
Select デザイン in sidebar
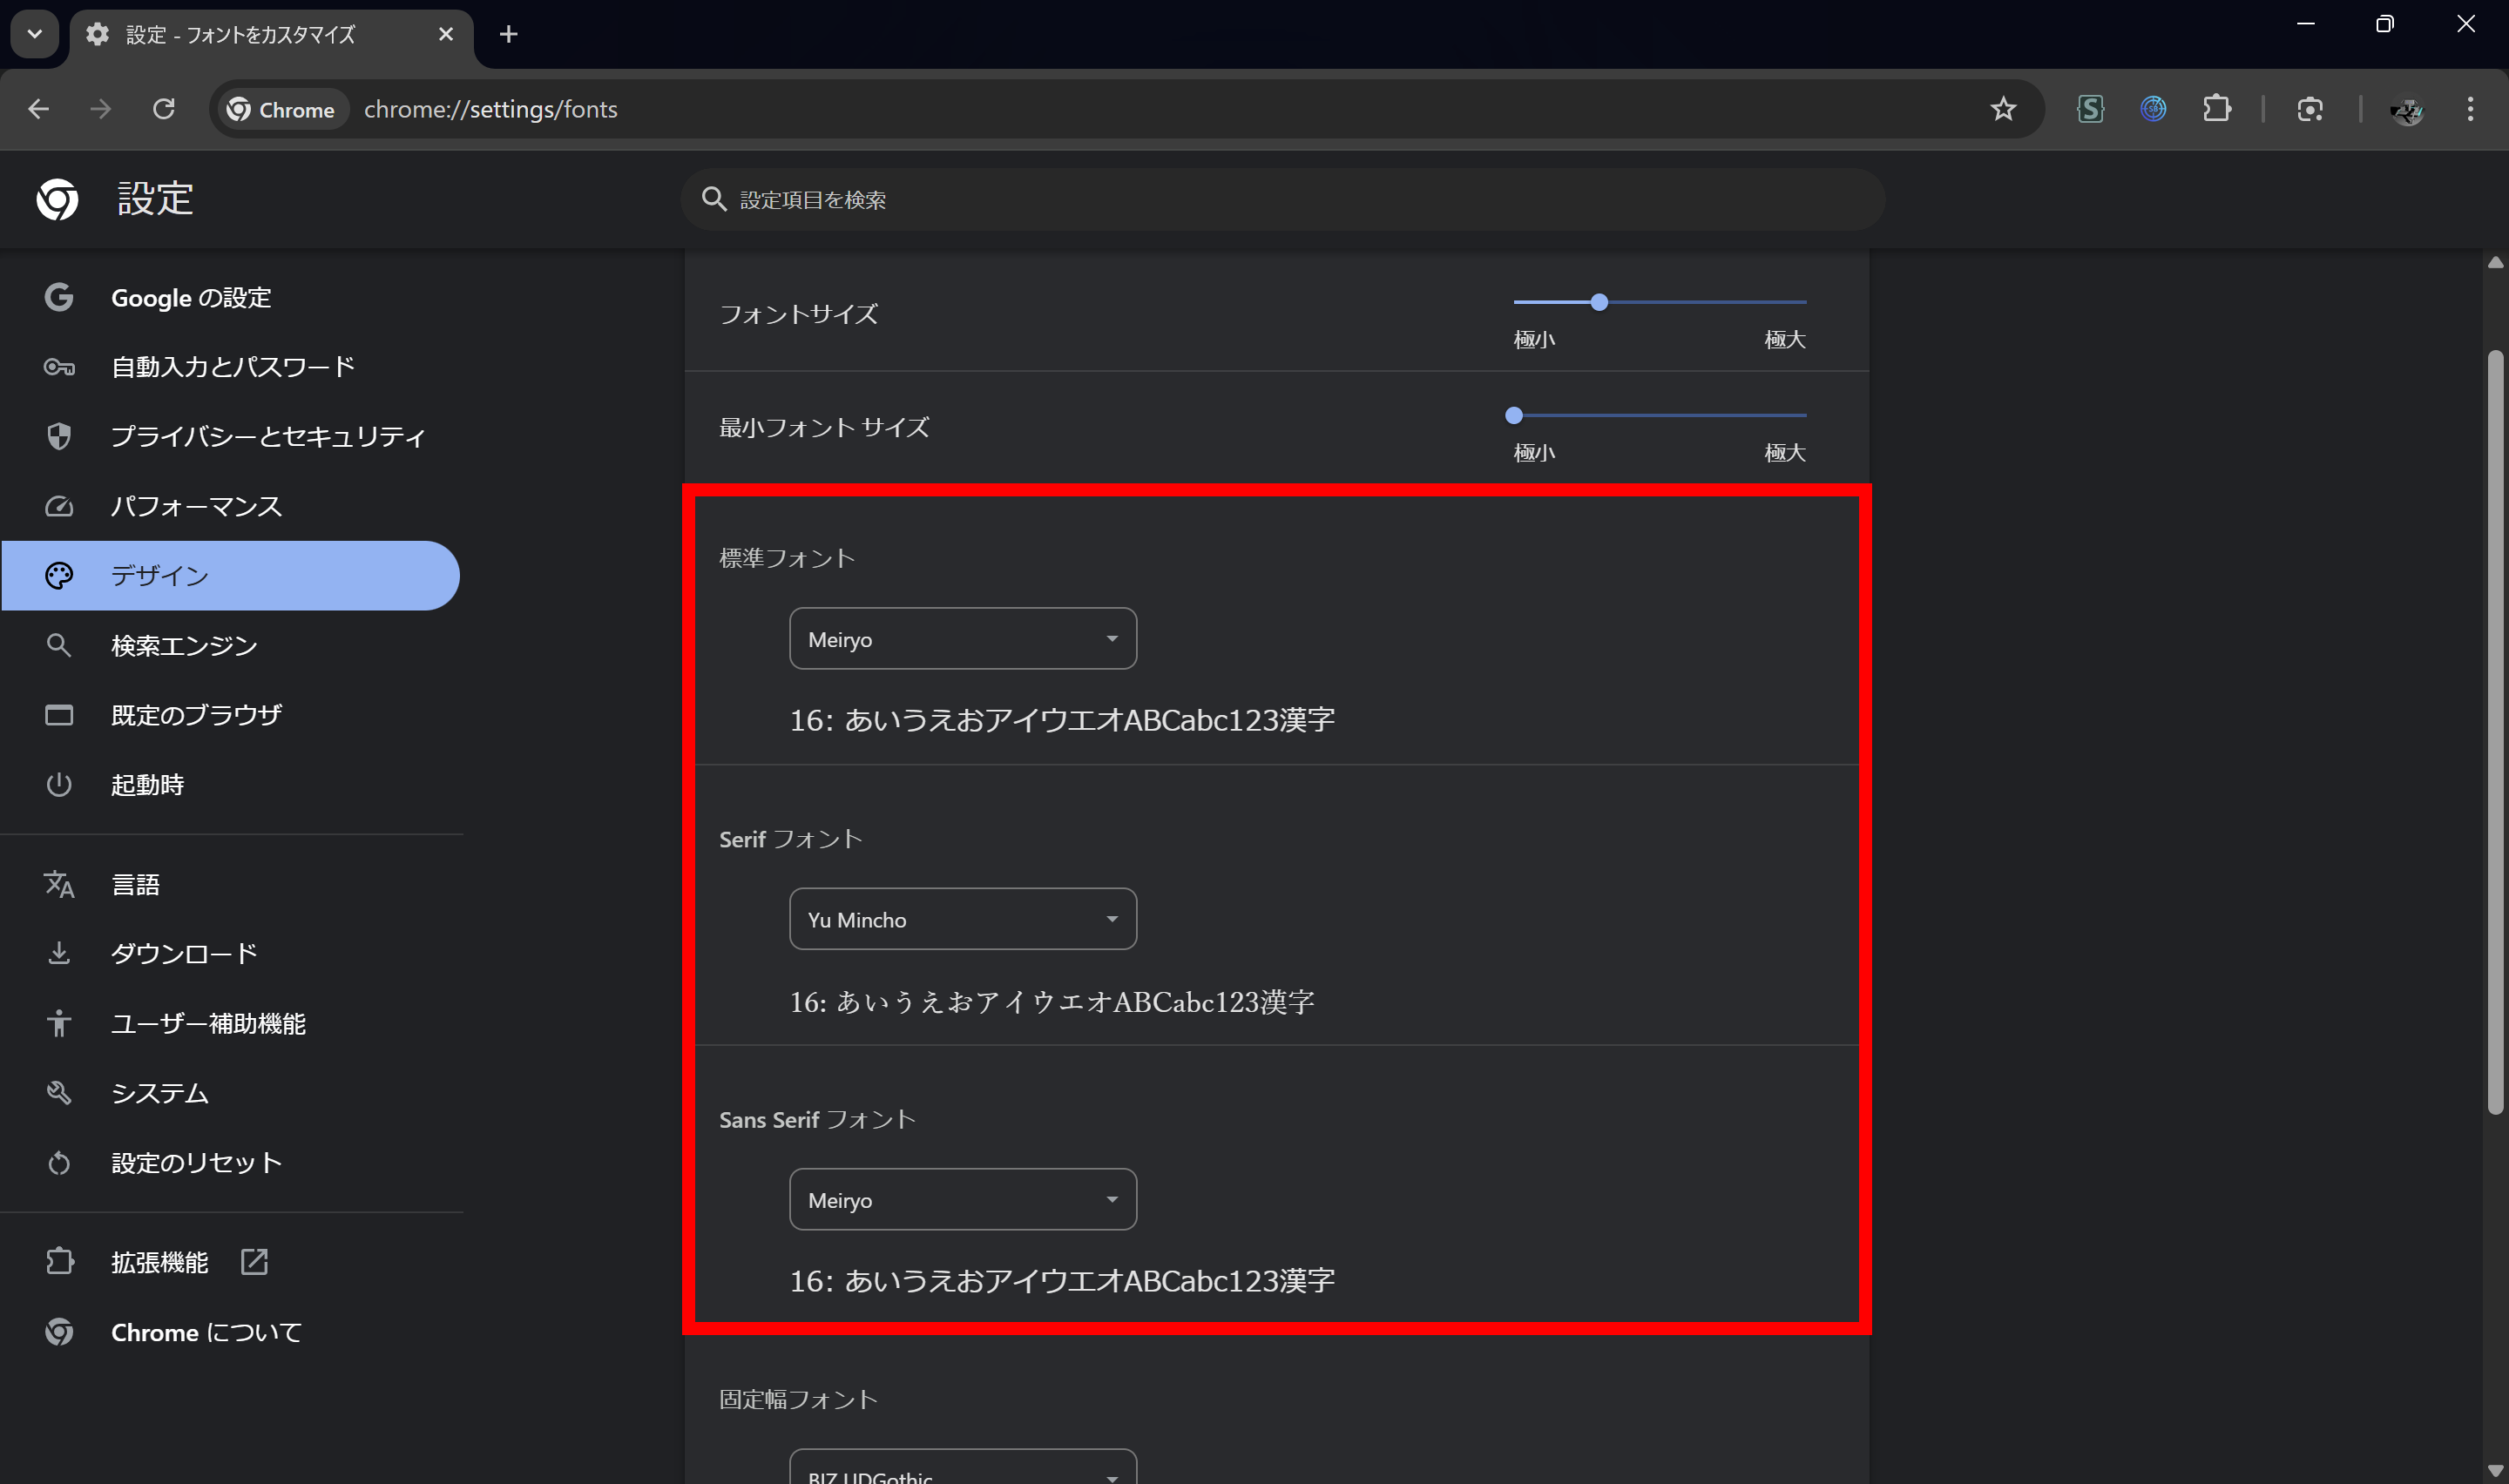point(231,575)
